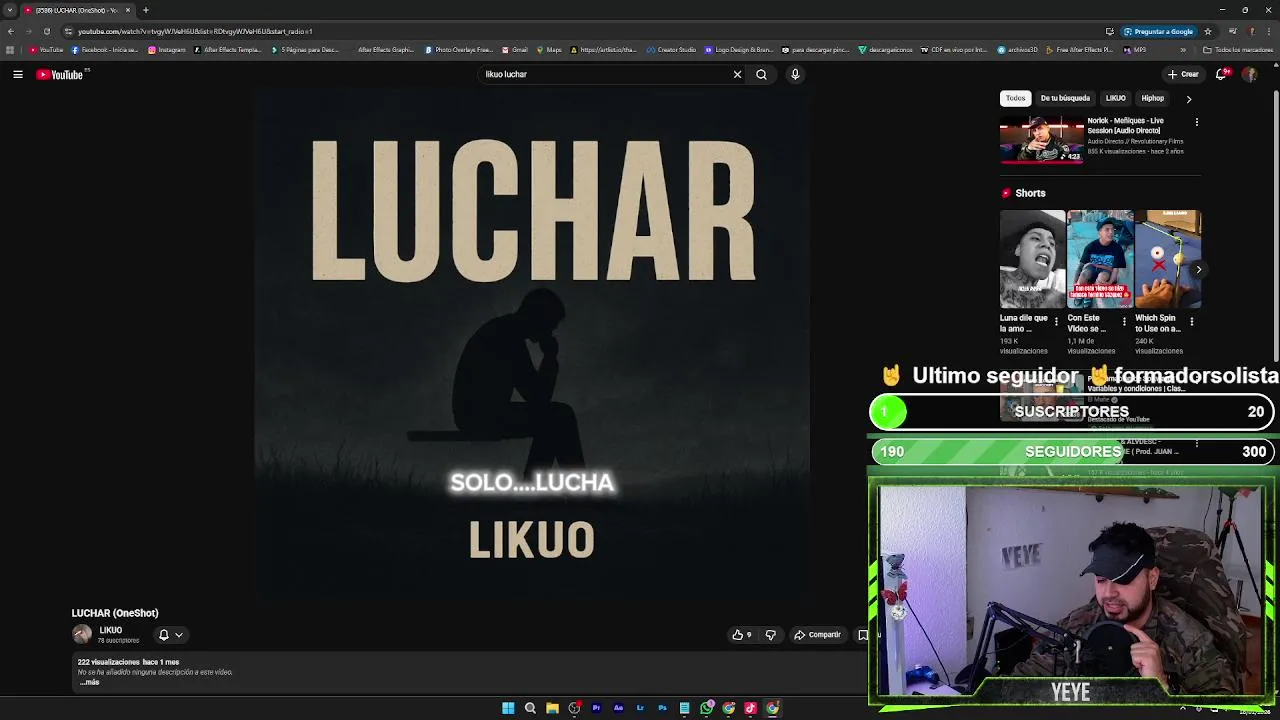Open the Maps bookmark

point(549,49)
